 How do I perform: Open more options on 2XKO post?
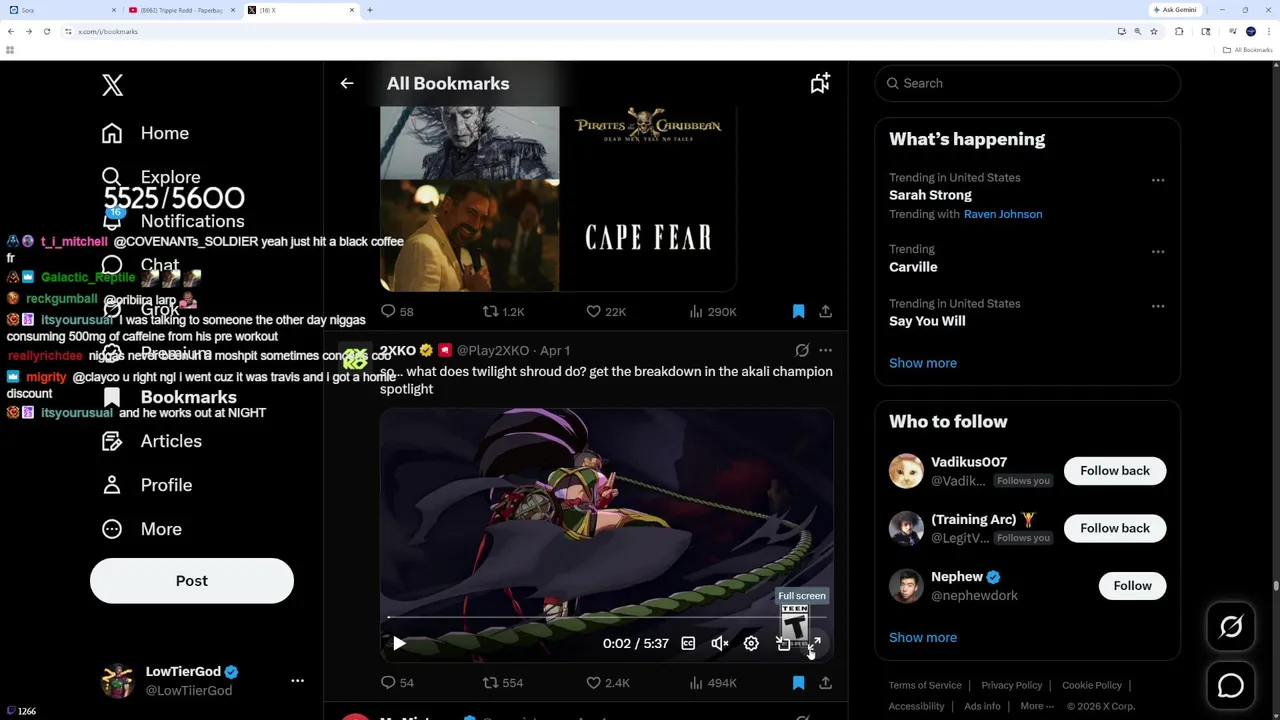click(x=825, y=351)
